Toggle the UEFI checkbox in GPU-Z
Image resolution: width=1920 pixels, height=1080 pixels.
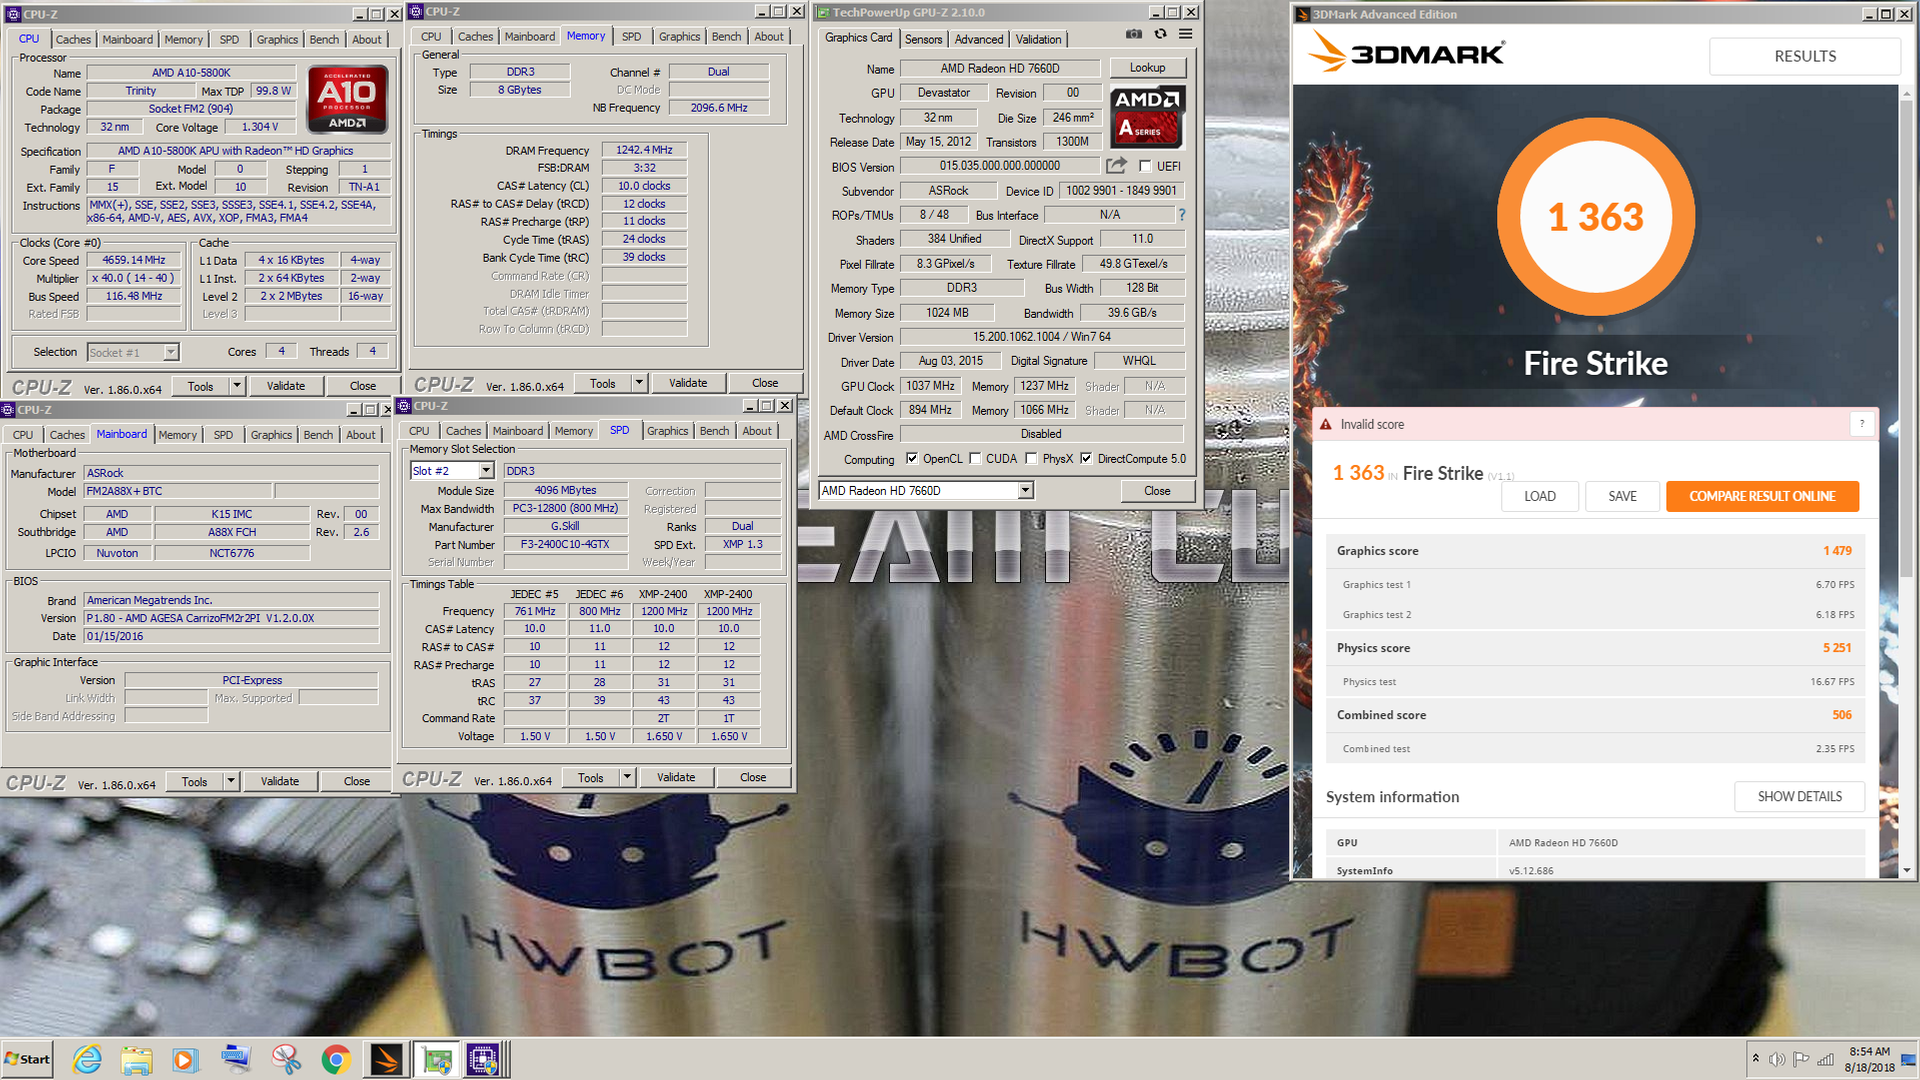[x=1145, y=166]
